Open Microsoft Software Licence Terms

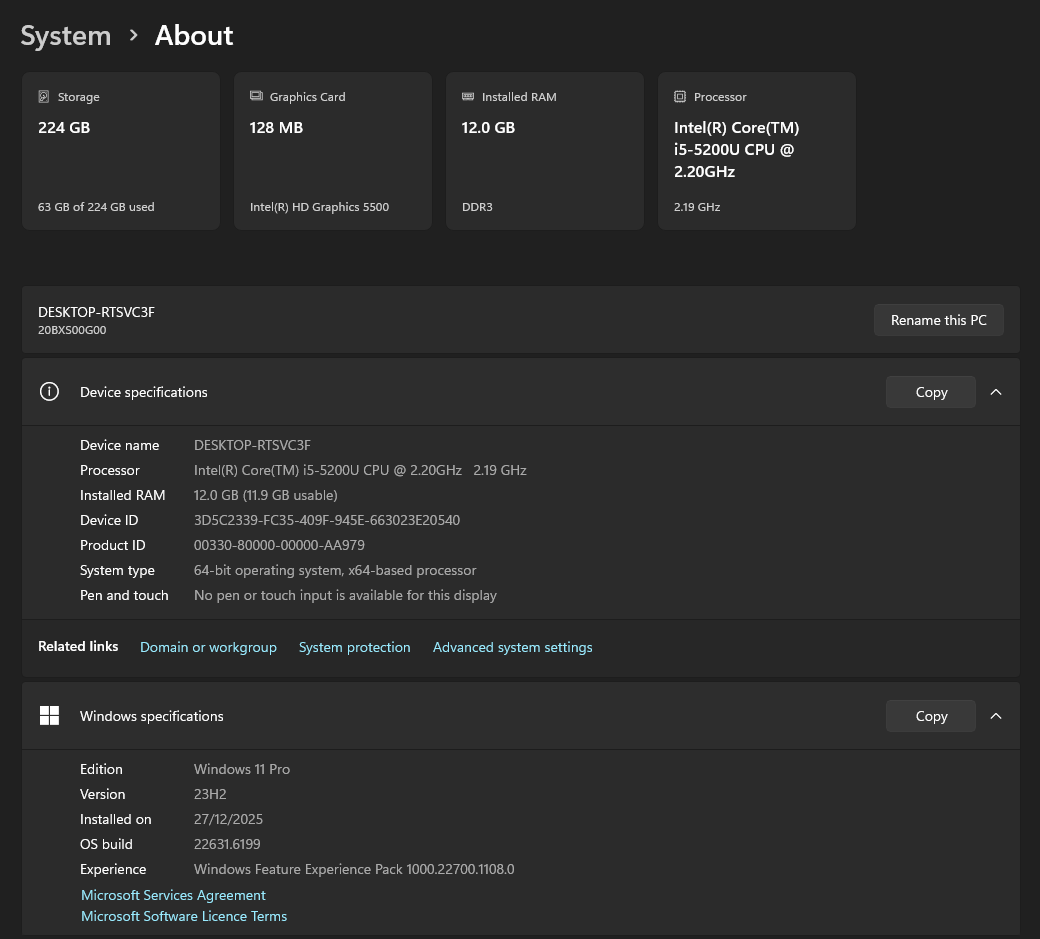pos(184,916)
